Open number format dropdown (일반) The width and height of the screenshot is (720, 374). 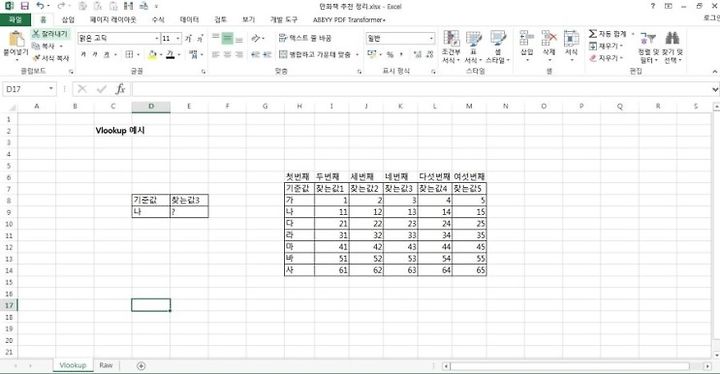[431, 39]
